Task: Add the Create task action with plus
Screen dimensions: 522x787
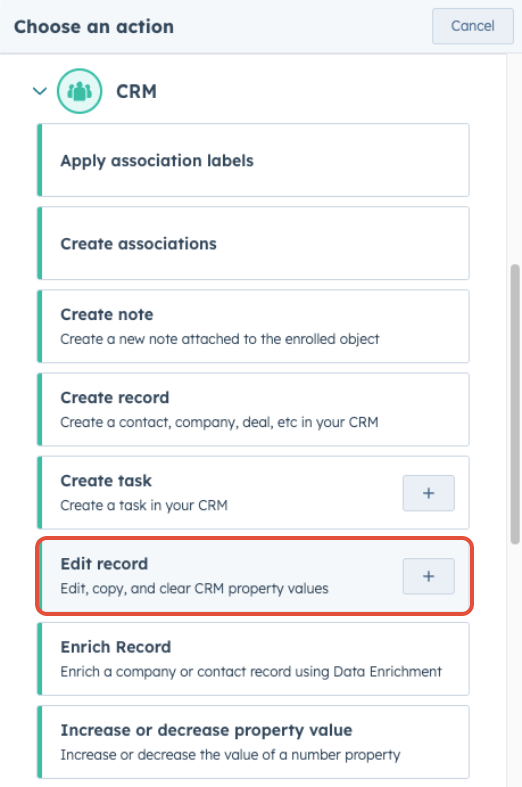Action: 429,493
